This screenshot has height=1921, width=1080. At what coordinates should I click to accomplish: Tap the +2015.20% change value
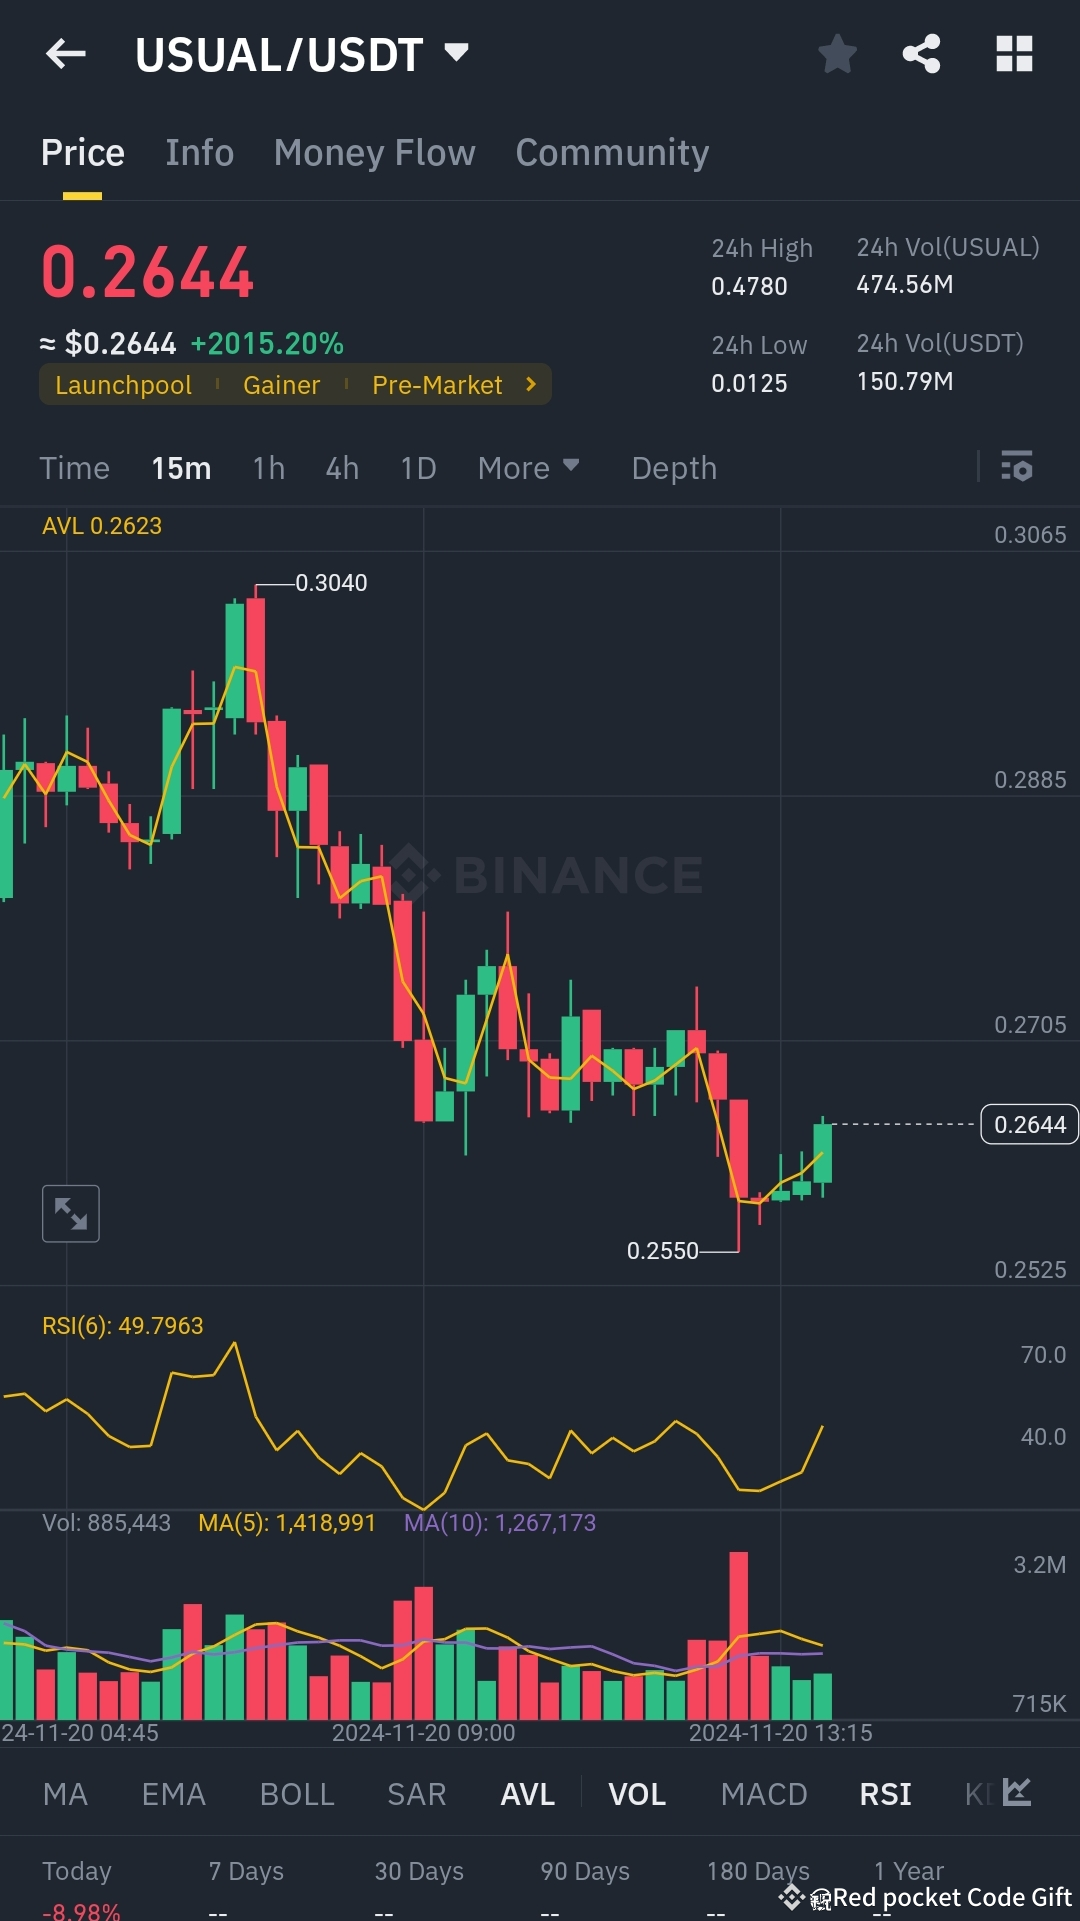click(267, 343)
